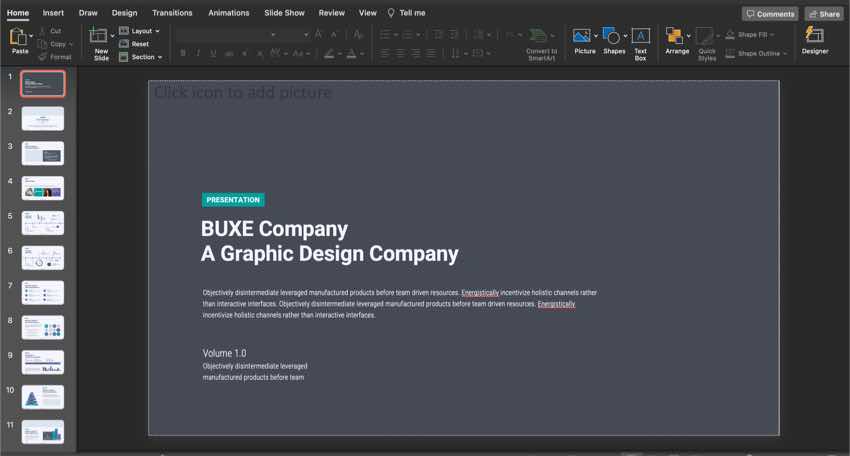850x456 pixels.
Task: Insert a New Slide using its icon
Action: (98, 35)
